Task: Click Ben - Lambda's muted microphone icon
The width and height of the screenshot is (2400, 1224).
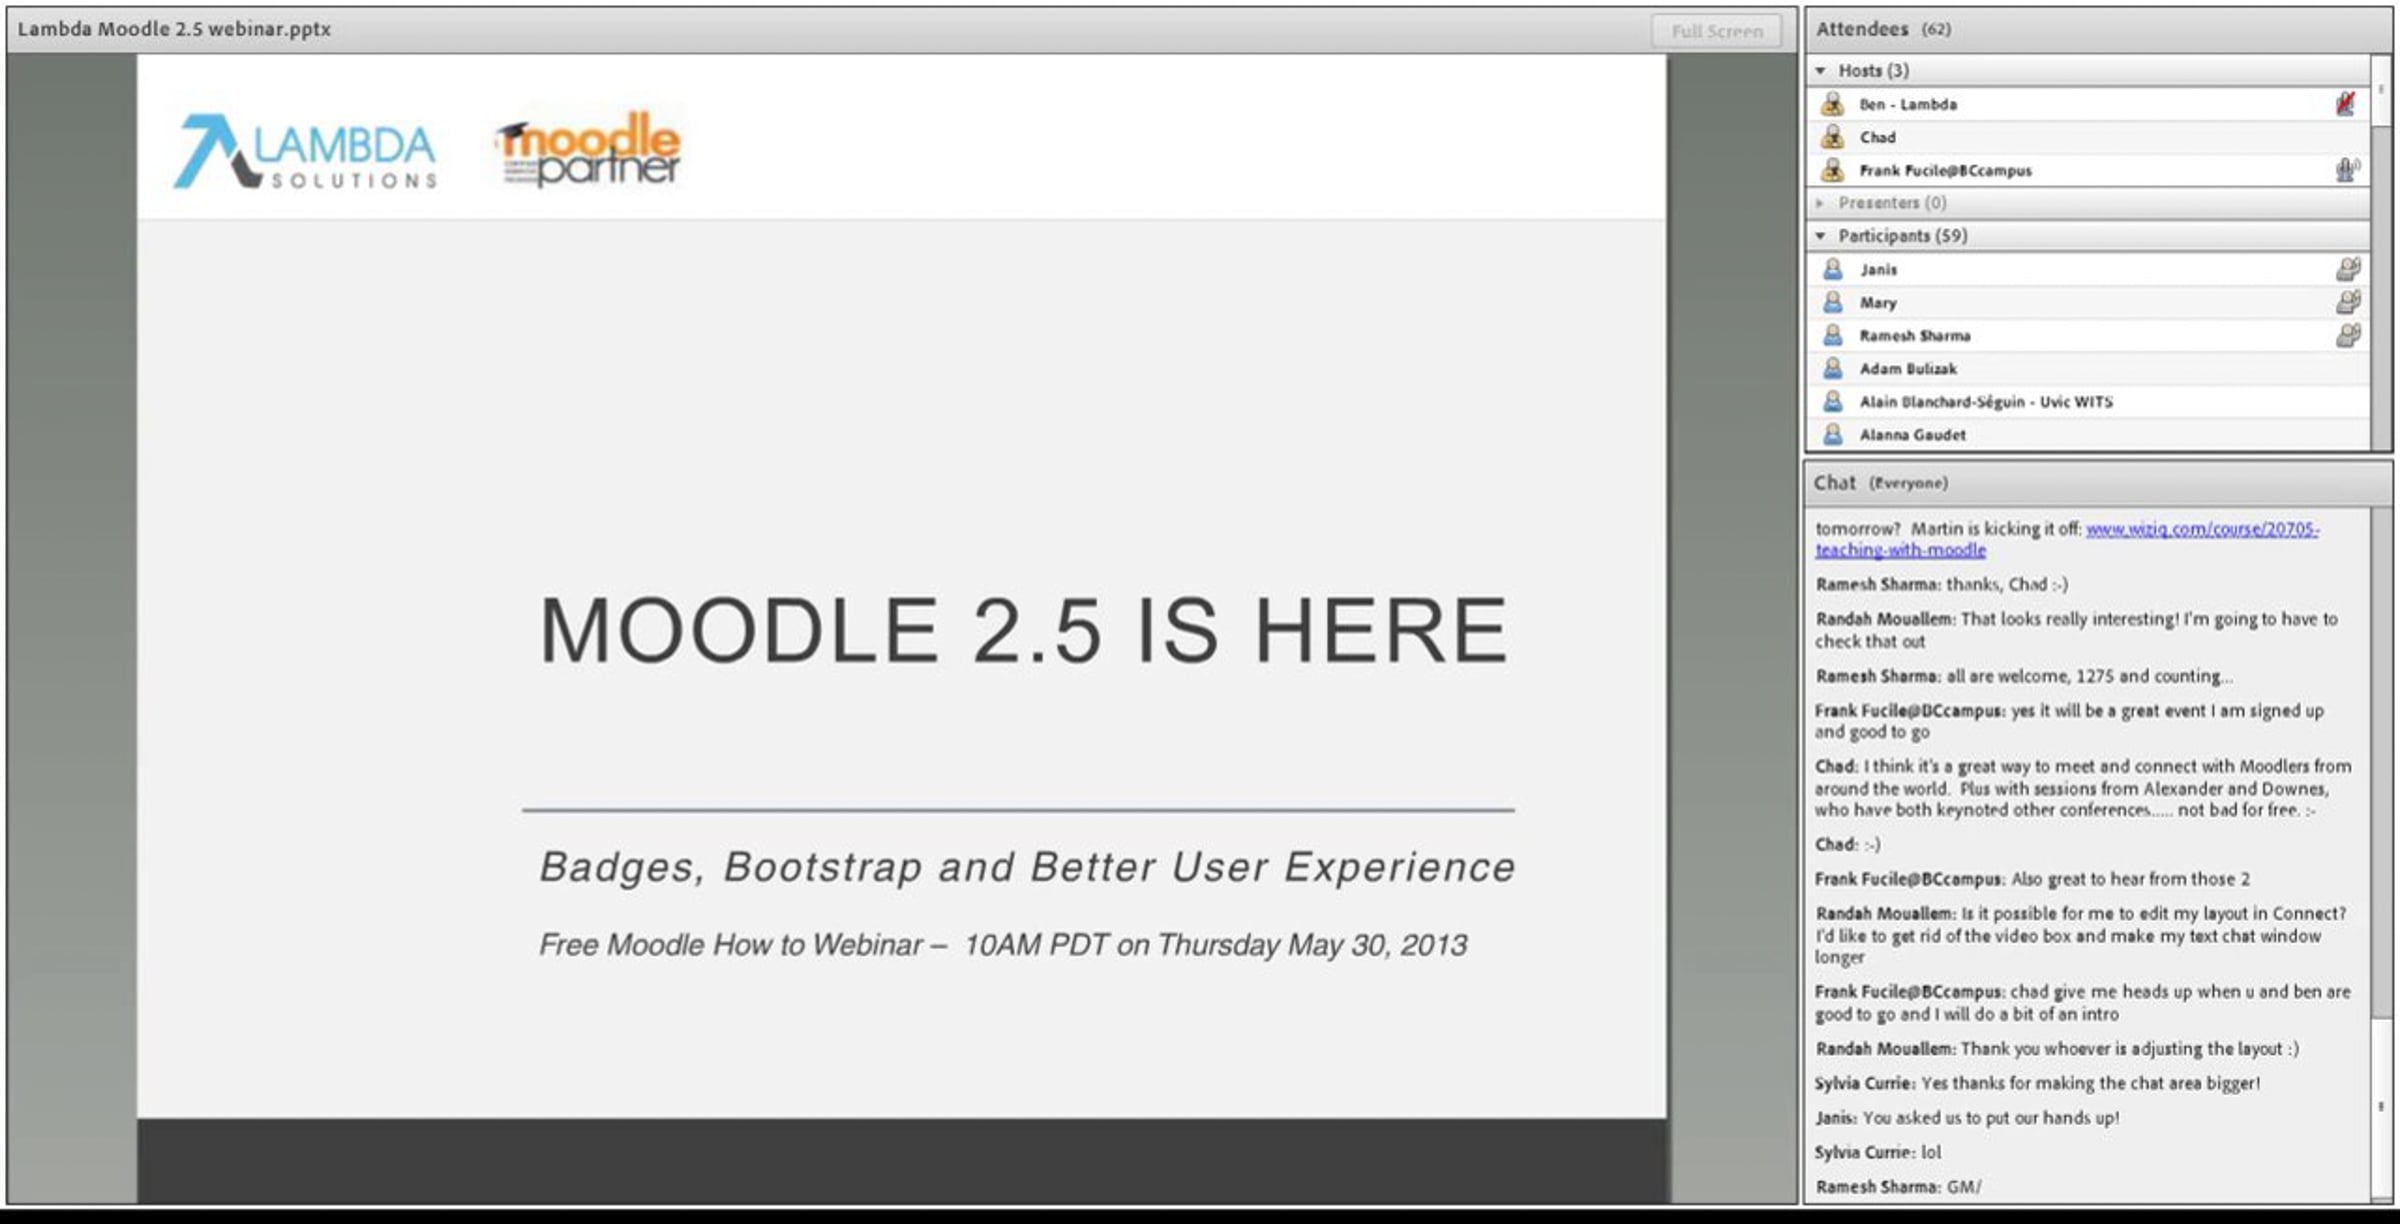Action: [x=2345, y=104]
